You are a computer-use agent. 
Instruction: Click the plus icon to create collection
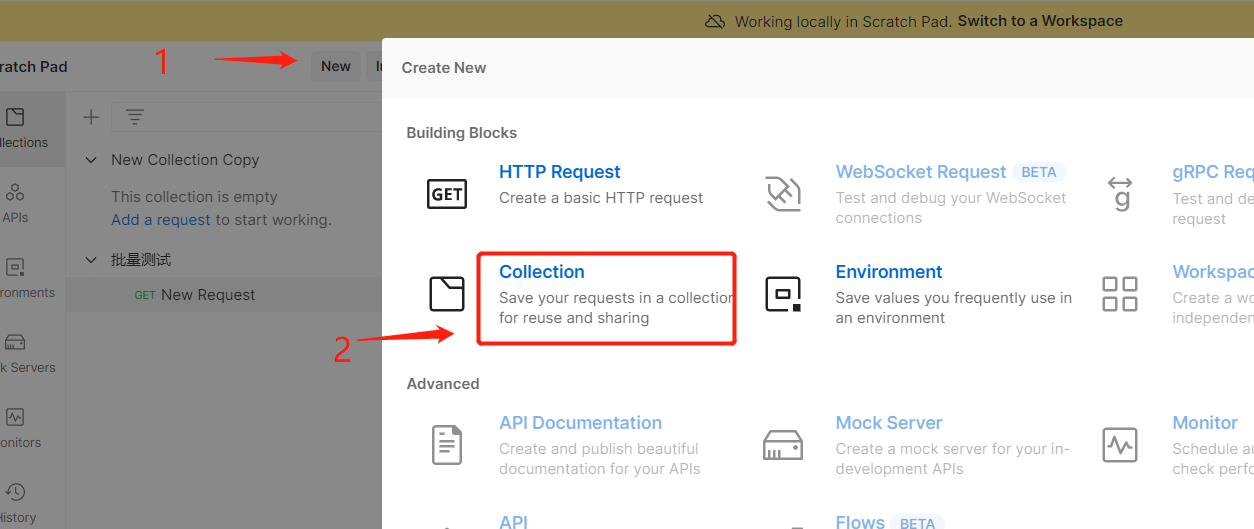[x=91, y=117]
